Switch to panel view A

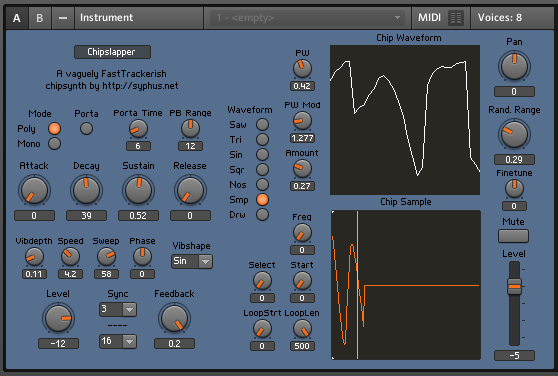tap(17, 18)
